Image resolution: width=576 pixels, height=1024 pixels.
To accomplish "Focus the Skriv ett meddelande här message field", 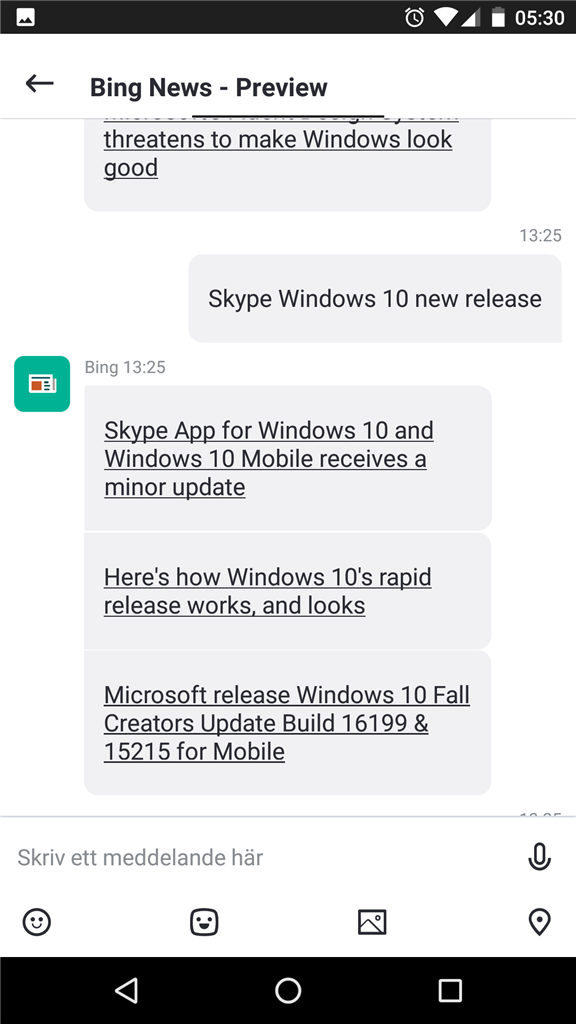I will (x=261, y=857).
